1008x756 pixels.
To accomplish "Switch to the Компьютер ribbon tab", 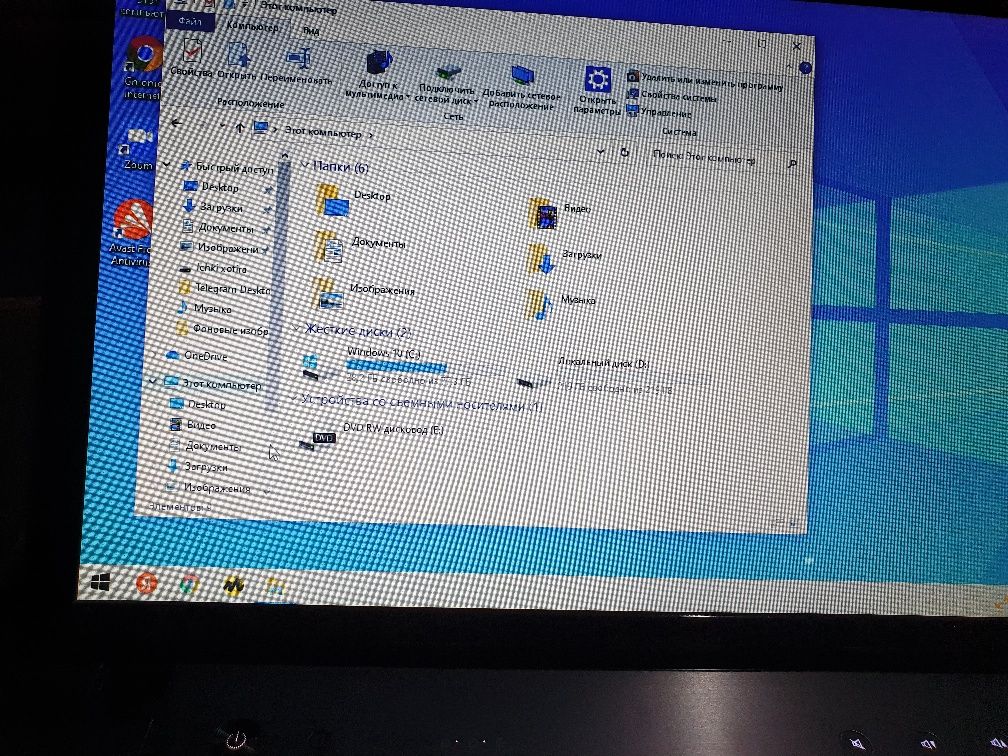I will [253, 26].
